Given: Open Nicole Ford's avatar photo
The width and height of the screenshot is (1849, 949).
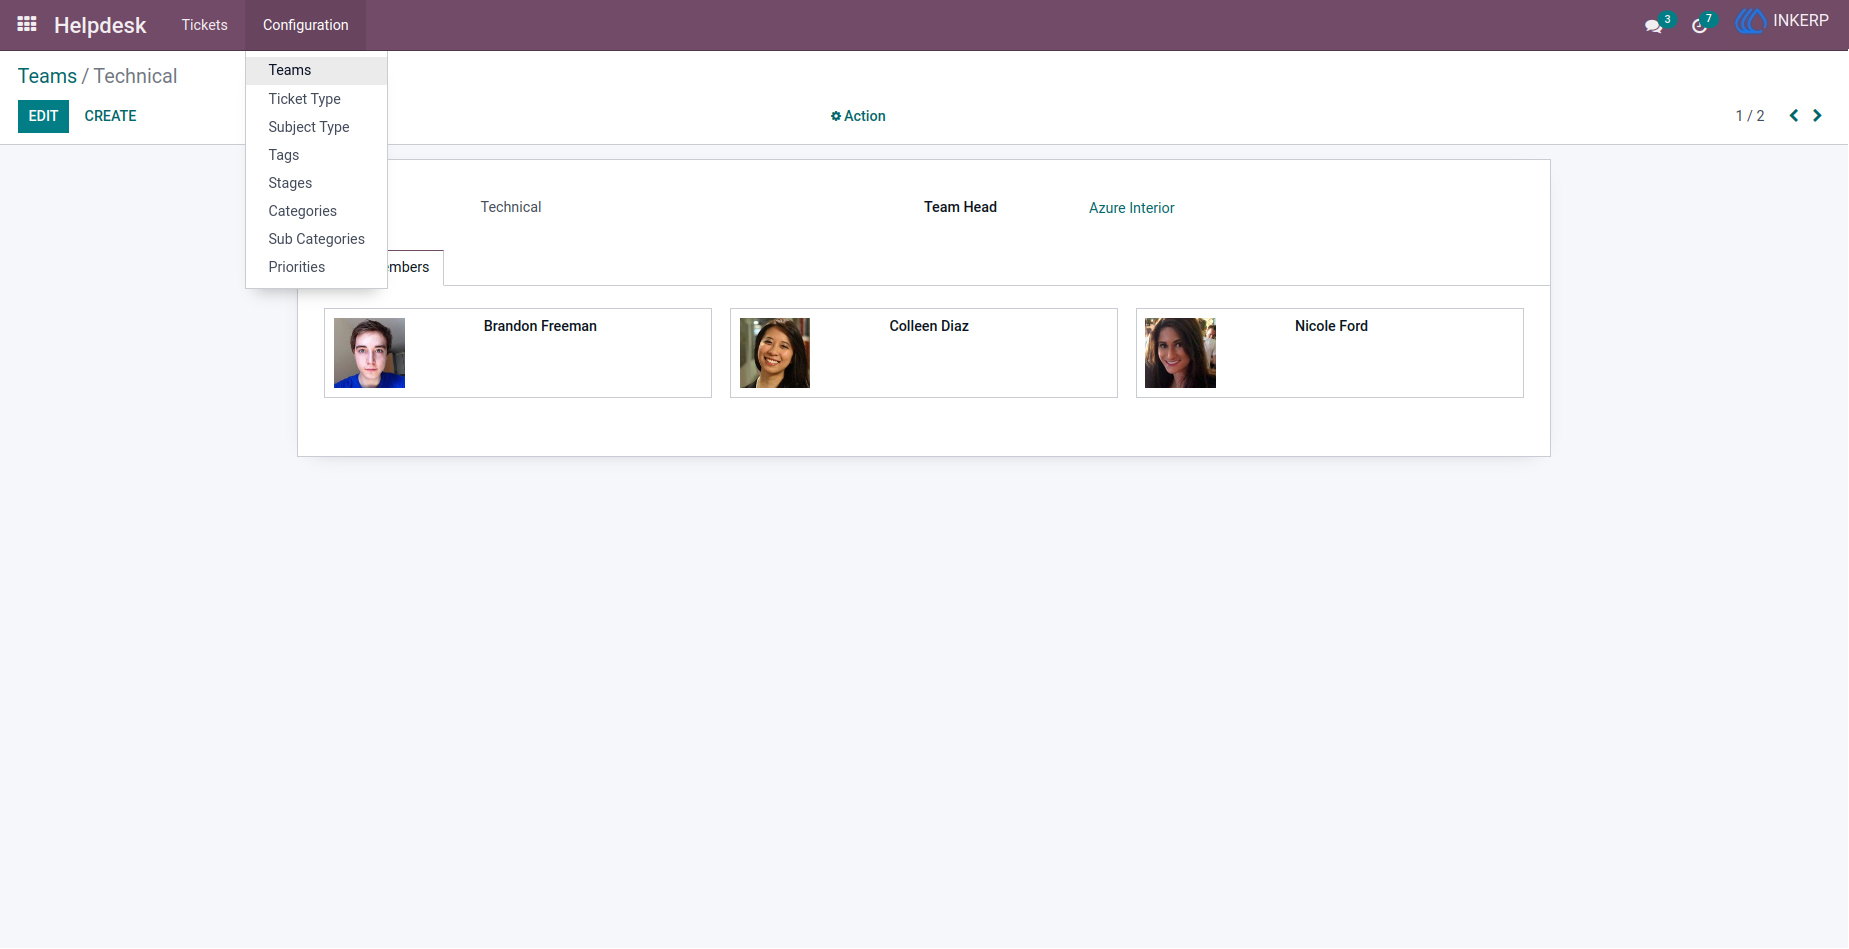Looking at the screenshot, I should [x=1180, y=353].
